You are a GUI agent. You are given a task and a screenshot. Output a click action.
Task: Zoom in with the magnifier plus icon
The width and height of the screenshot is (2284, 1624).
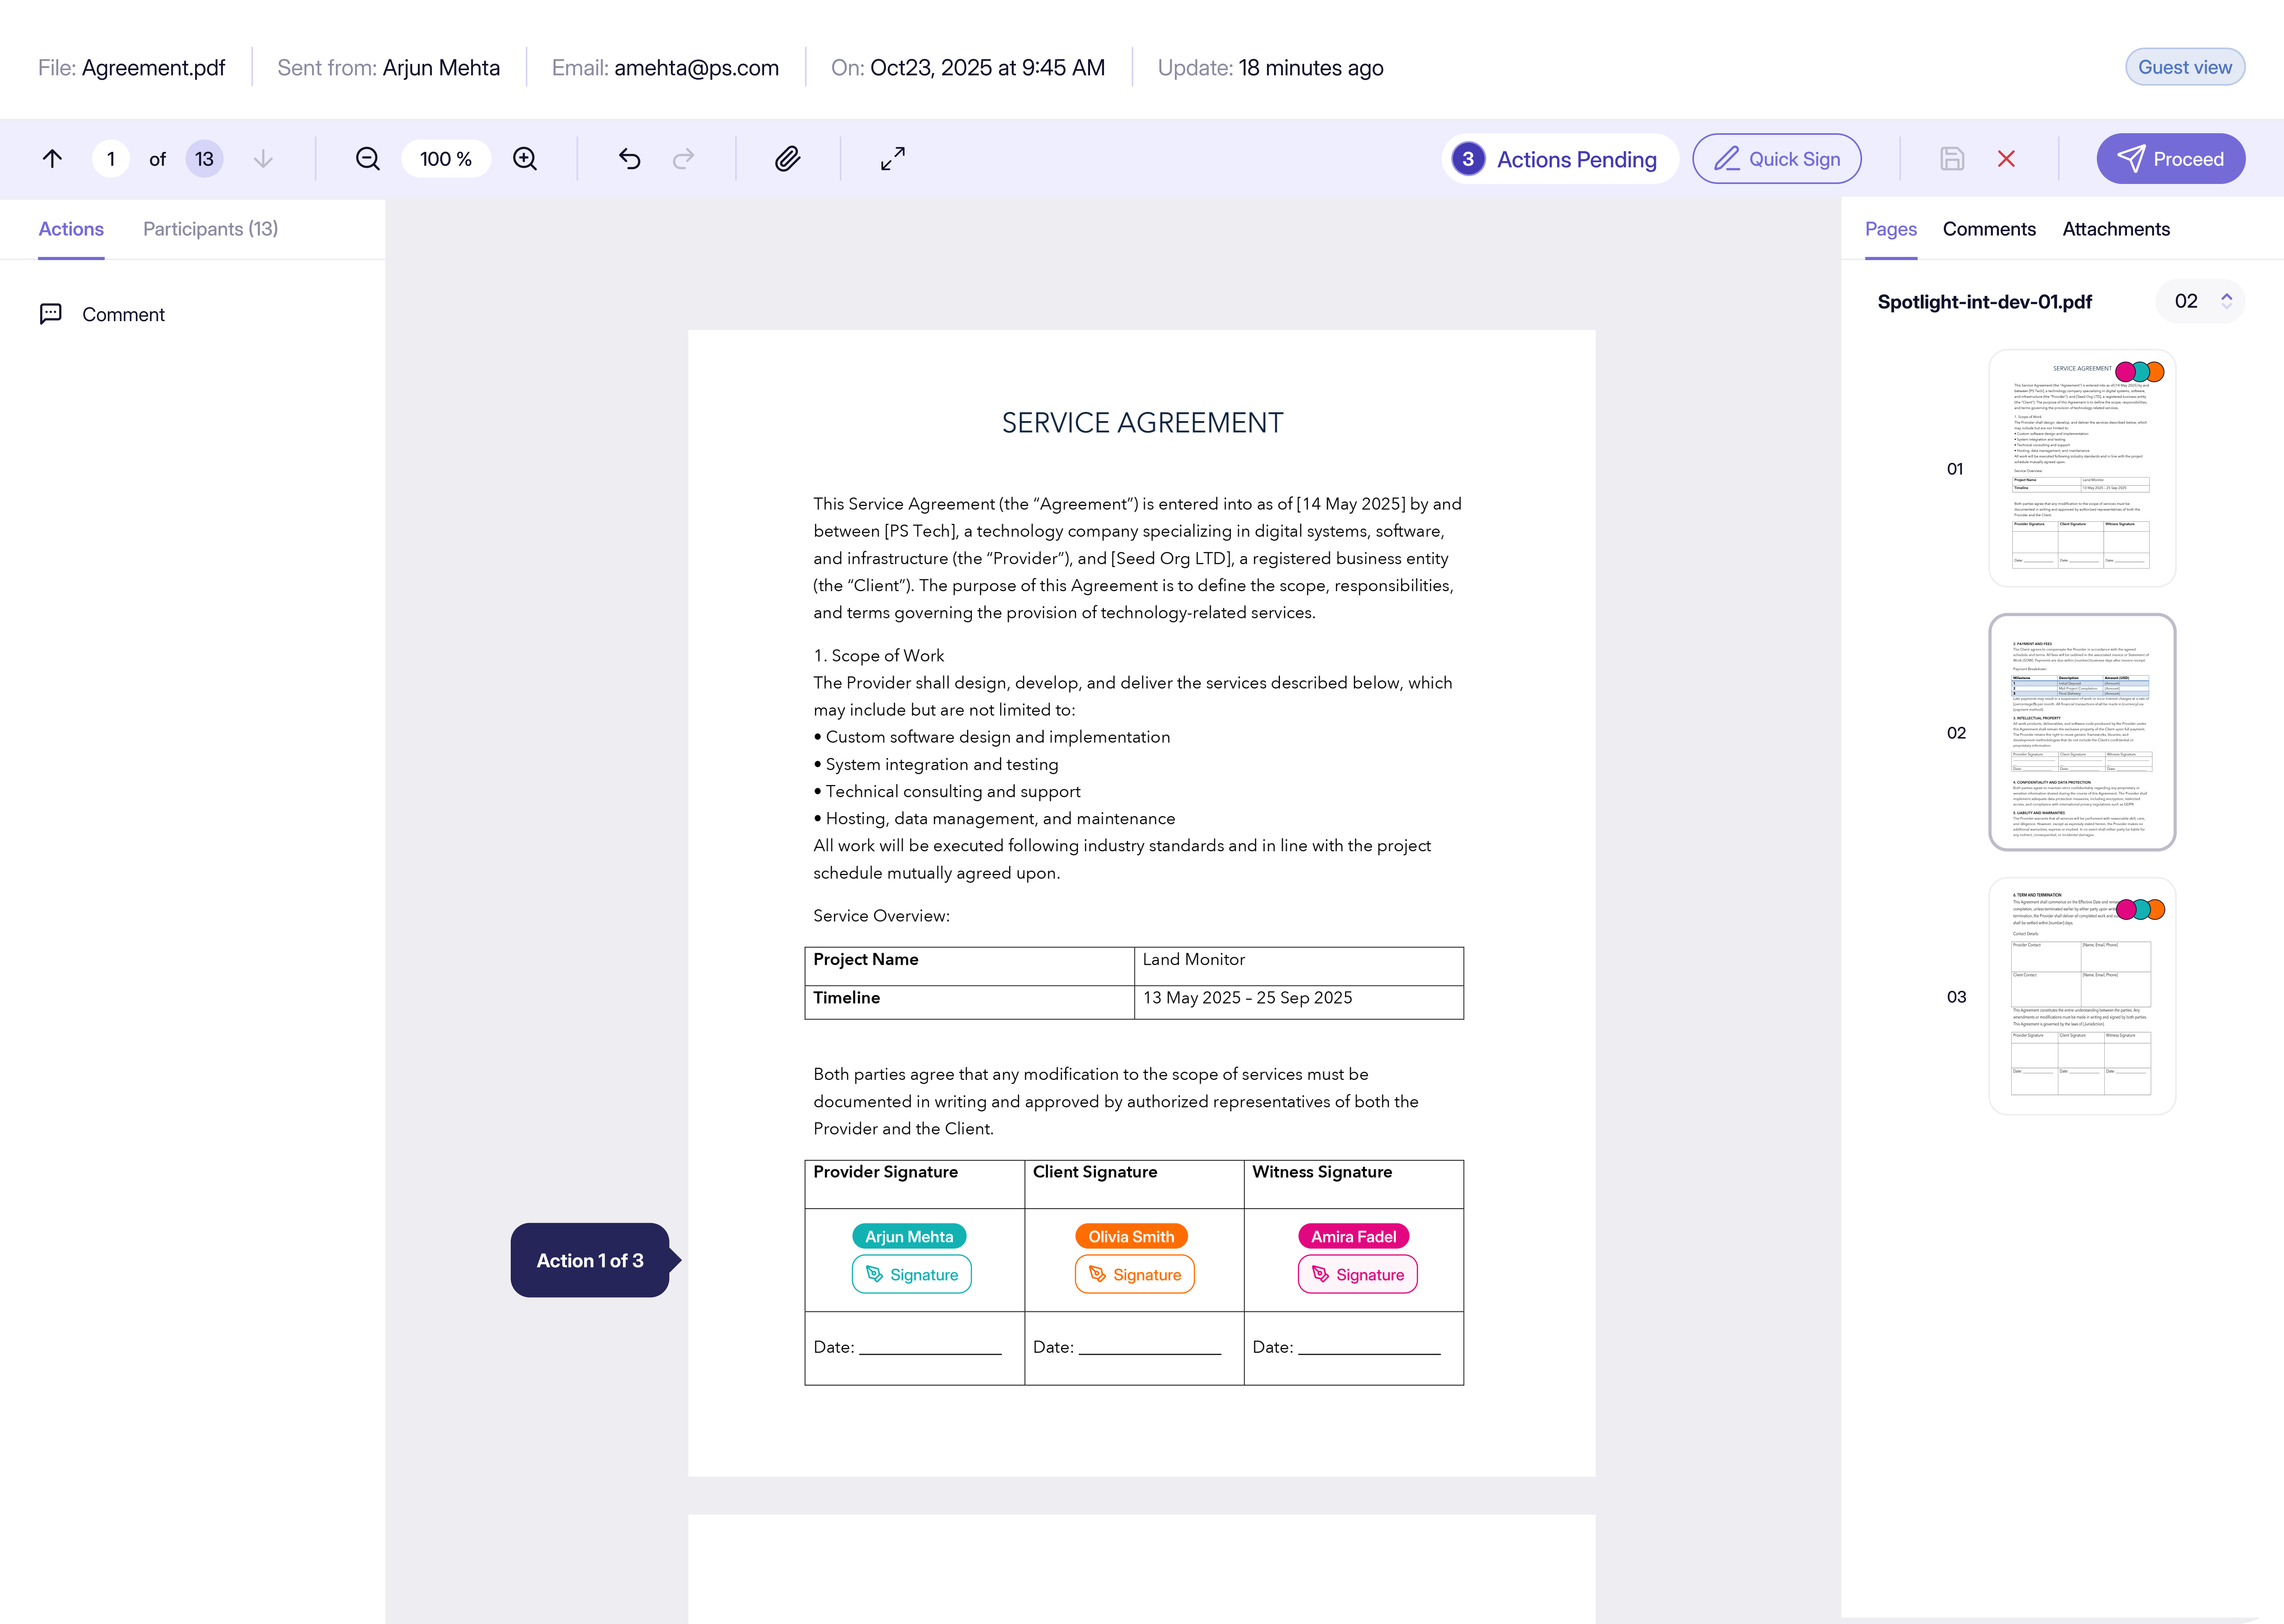click(x=525, y=159)
